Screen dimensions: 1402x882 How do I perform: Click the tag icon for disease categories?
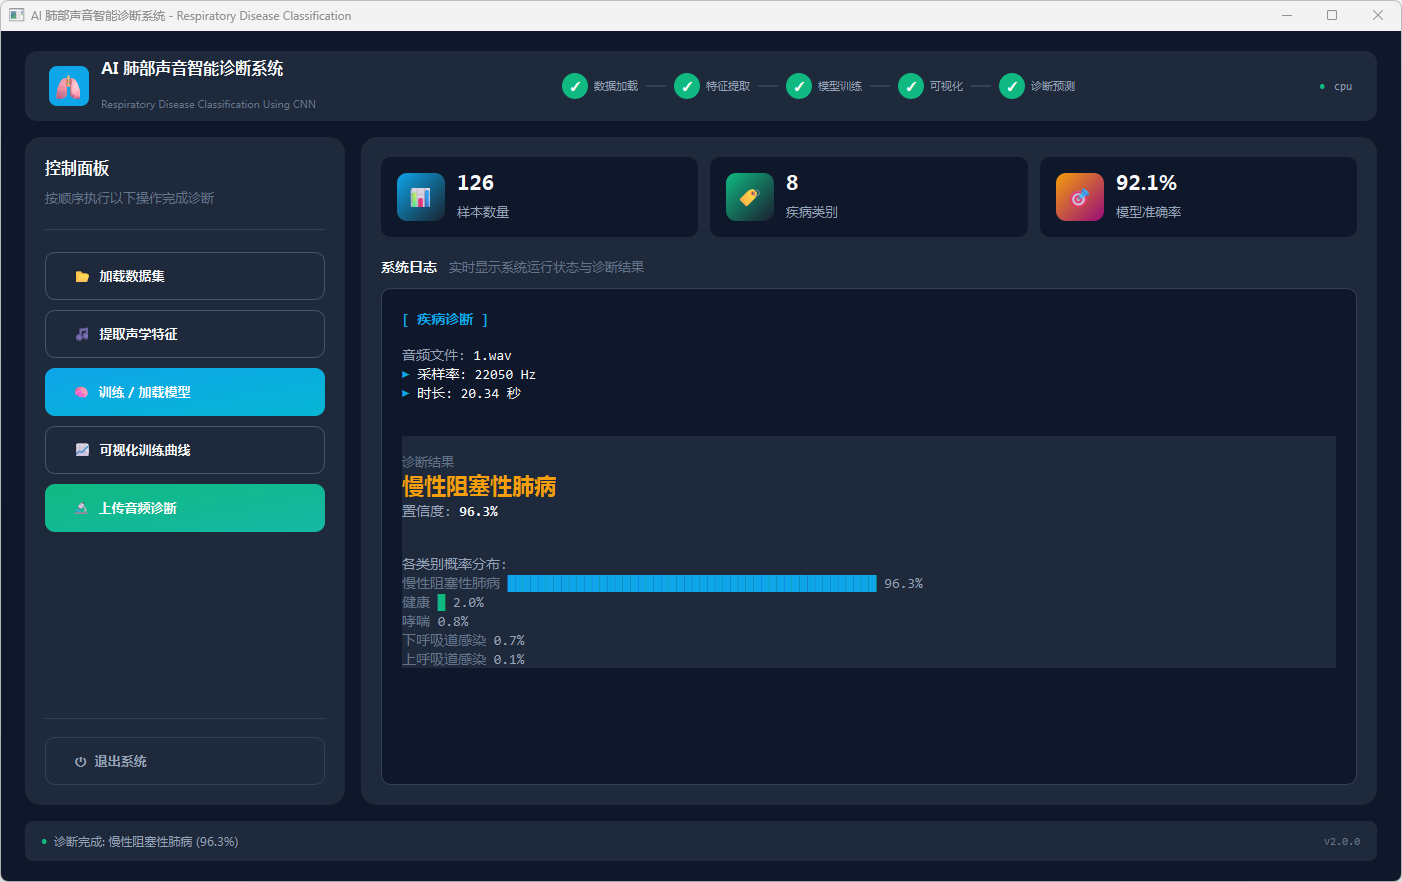pos(750,197)
